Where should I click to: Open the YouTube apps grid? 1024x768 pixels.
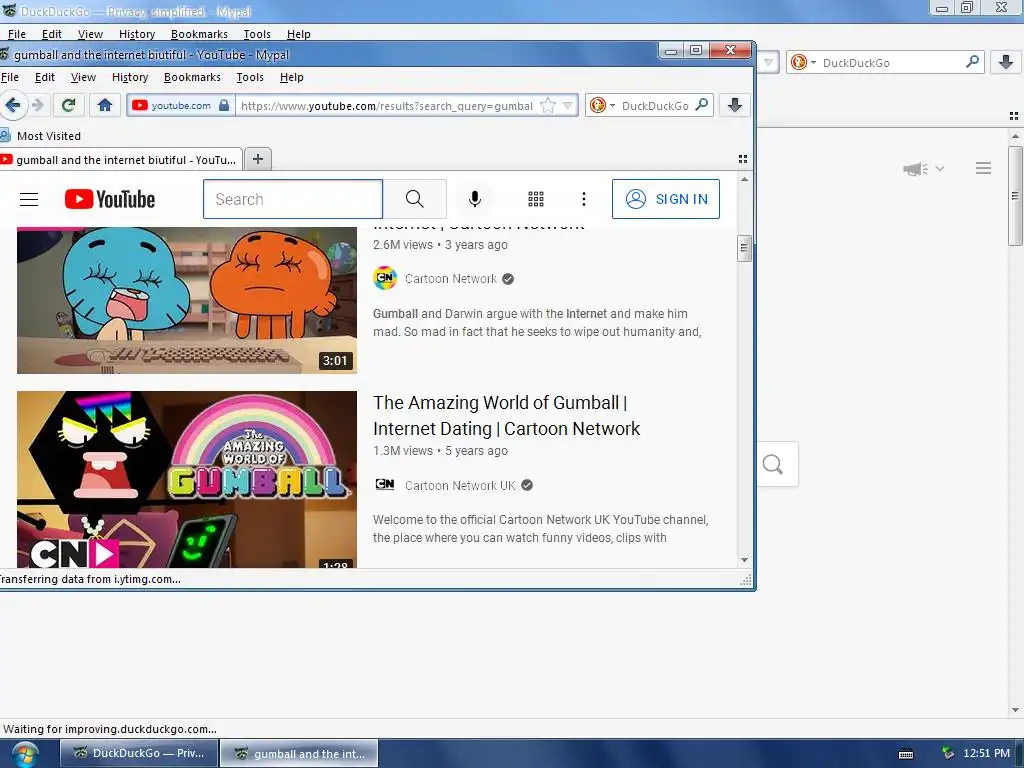[536, 199]
